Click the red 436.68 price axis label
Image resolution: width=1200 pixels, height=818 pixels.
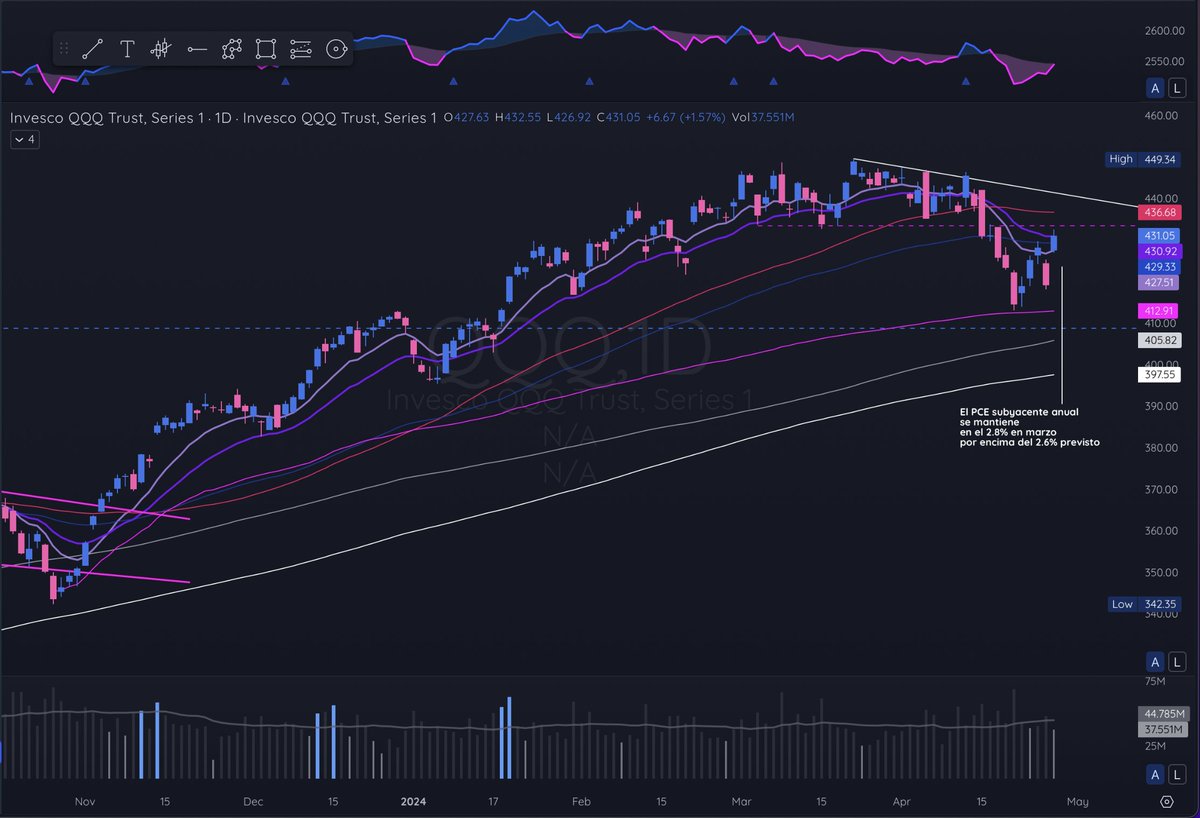[x=1160, y=212]
